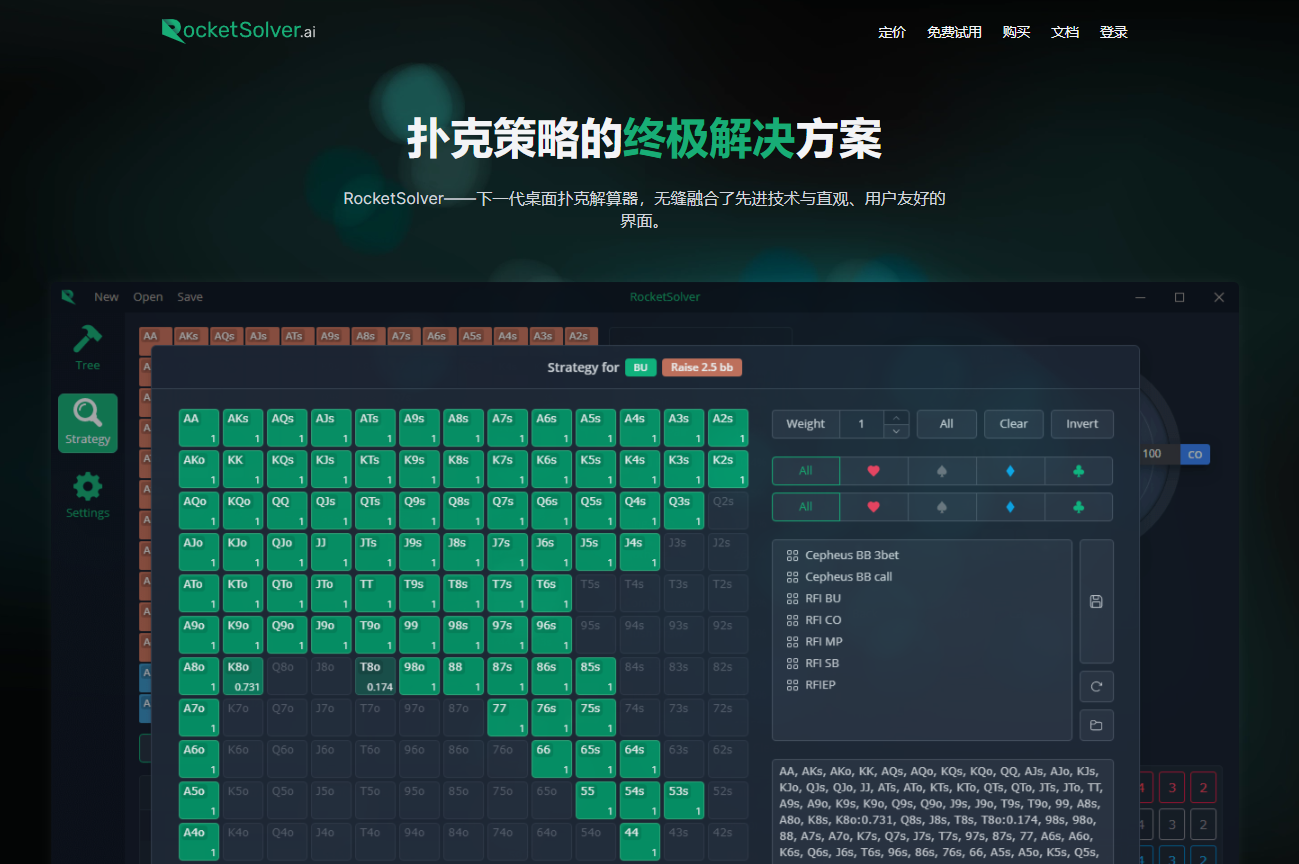Click the 购买 purchase link
This screenshot has height=864, width=1299.
[x=1016, y=32]
